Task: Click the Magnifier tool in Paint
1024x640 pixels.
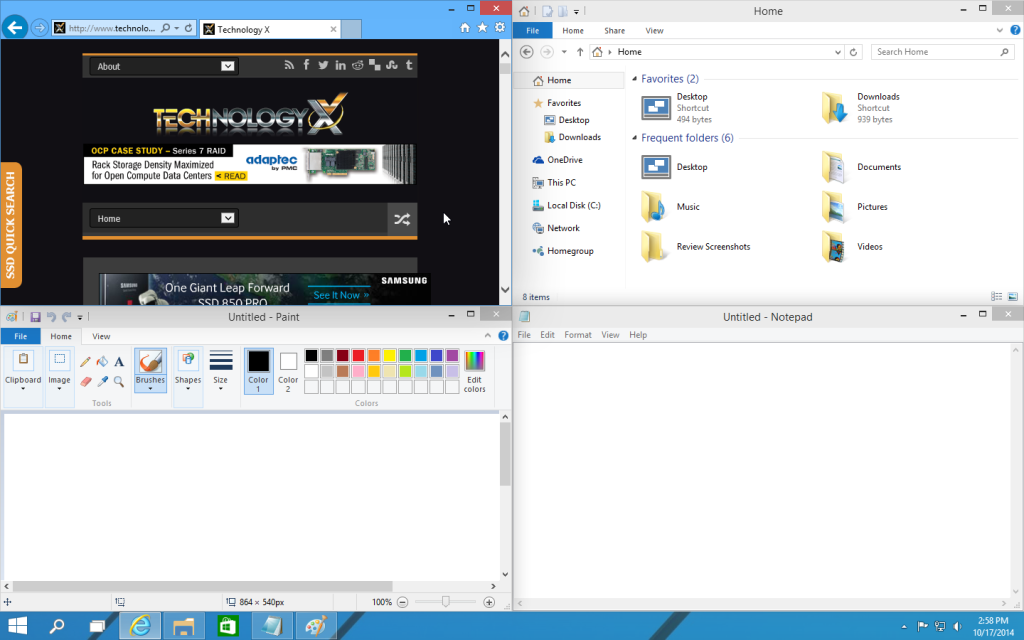Action: point(119,381)
